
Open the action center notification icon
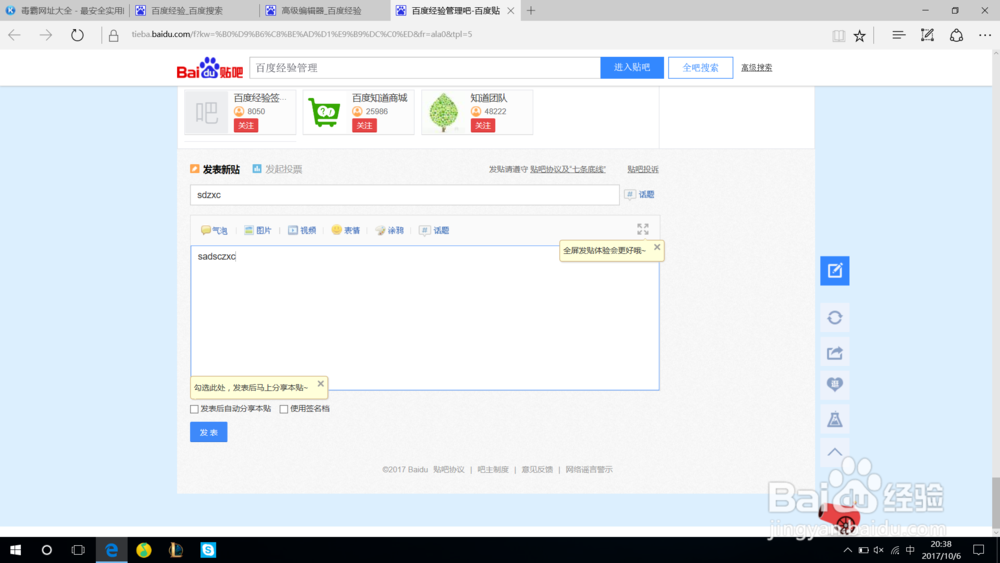click(979, 550)
